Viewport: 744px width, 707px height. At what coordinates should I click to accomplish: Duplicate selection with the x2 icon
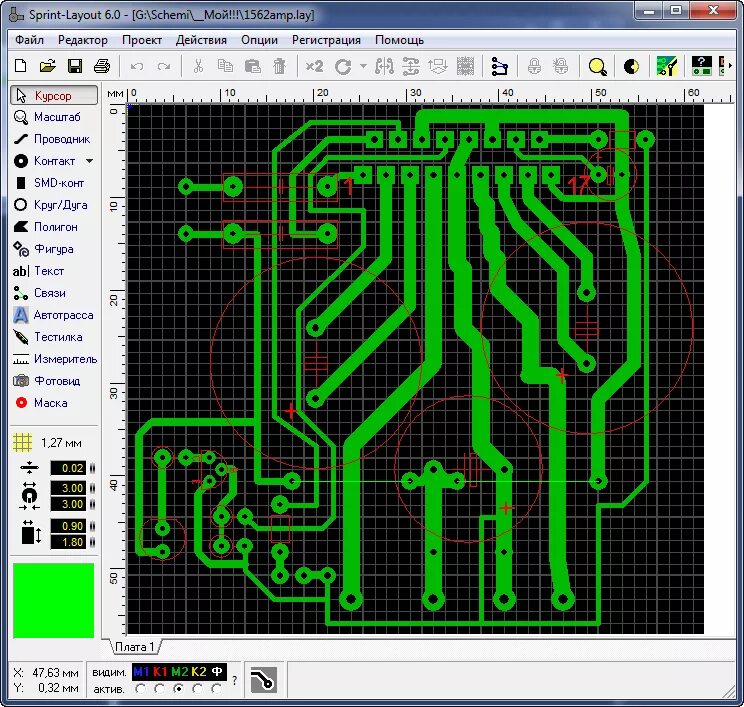(314, 66)
